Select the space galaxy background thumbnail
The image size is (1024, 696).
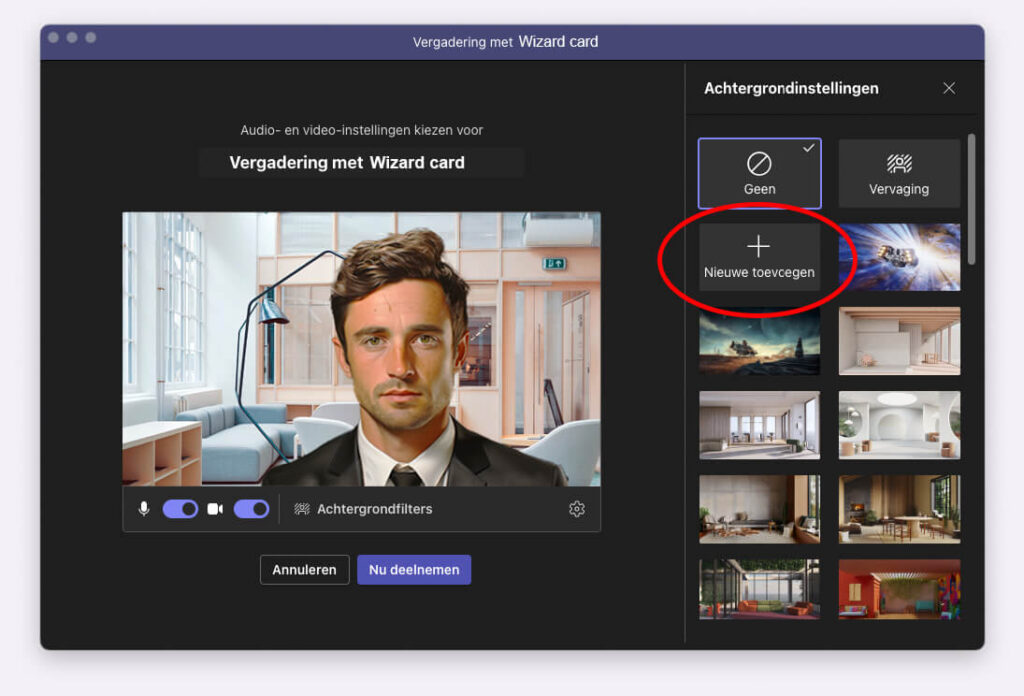pos(899,257)
